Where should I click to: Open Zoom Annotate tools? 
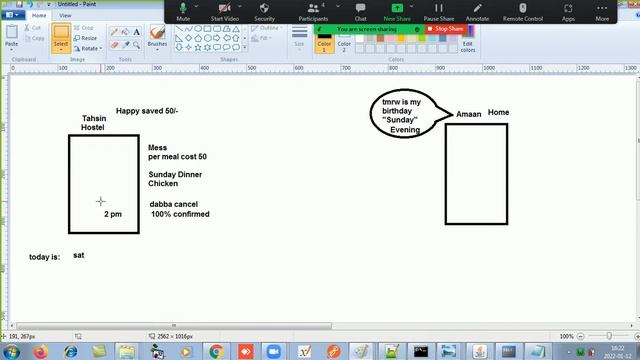(477, 12)
